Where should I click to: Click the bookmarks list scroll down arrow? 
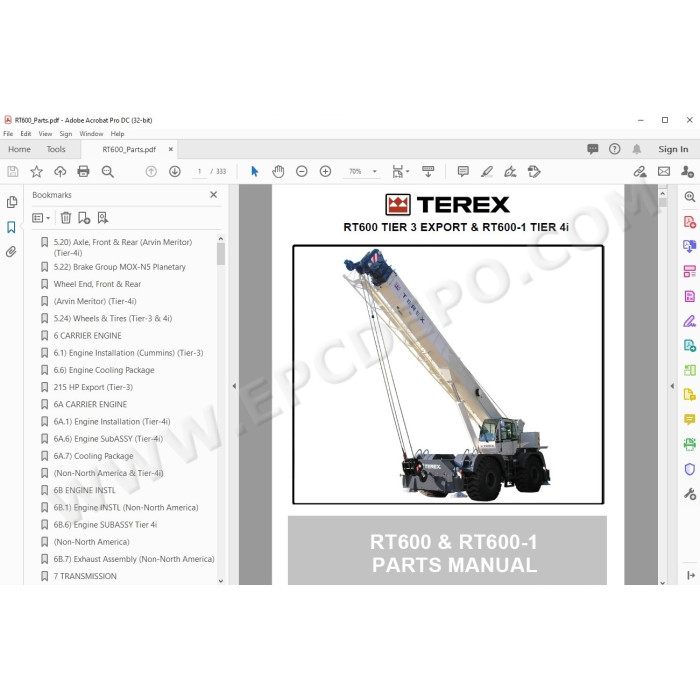coord(221,581)
